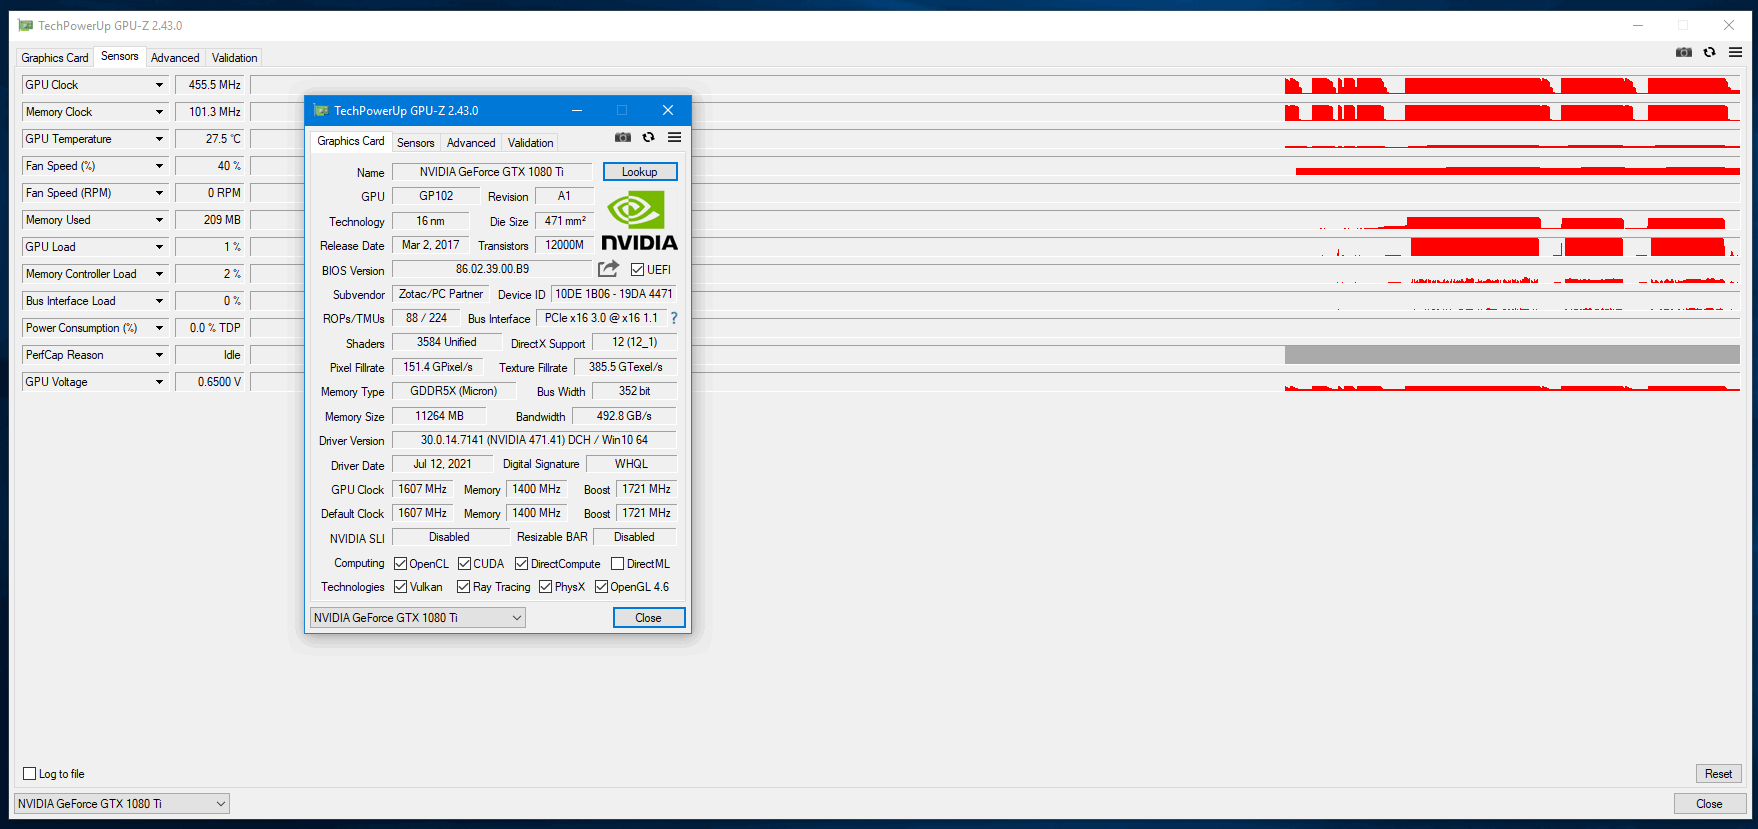Open the GPU Load sensor dropdown arrow
The image size is (1758, 829).
coord(159,247)
